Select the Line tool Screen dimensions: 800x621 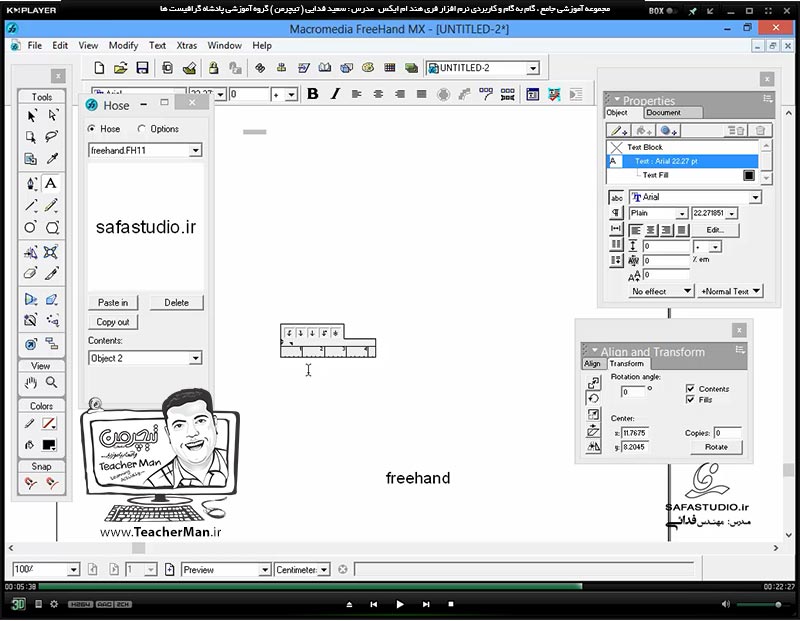click(31, 205)
